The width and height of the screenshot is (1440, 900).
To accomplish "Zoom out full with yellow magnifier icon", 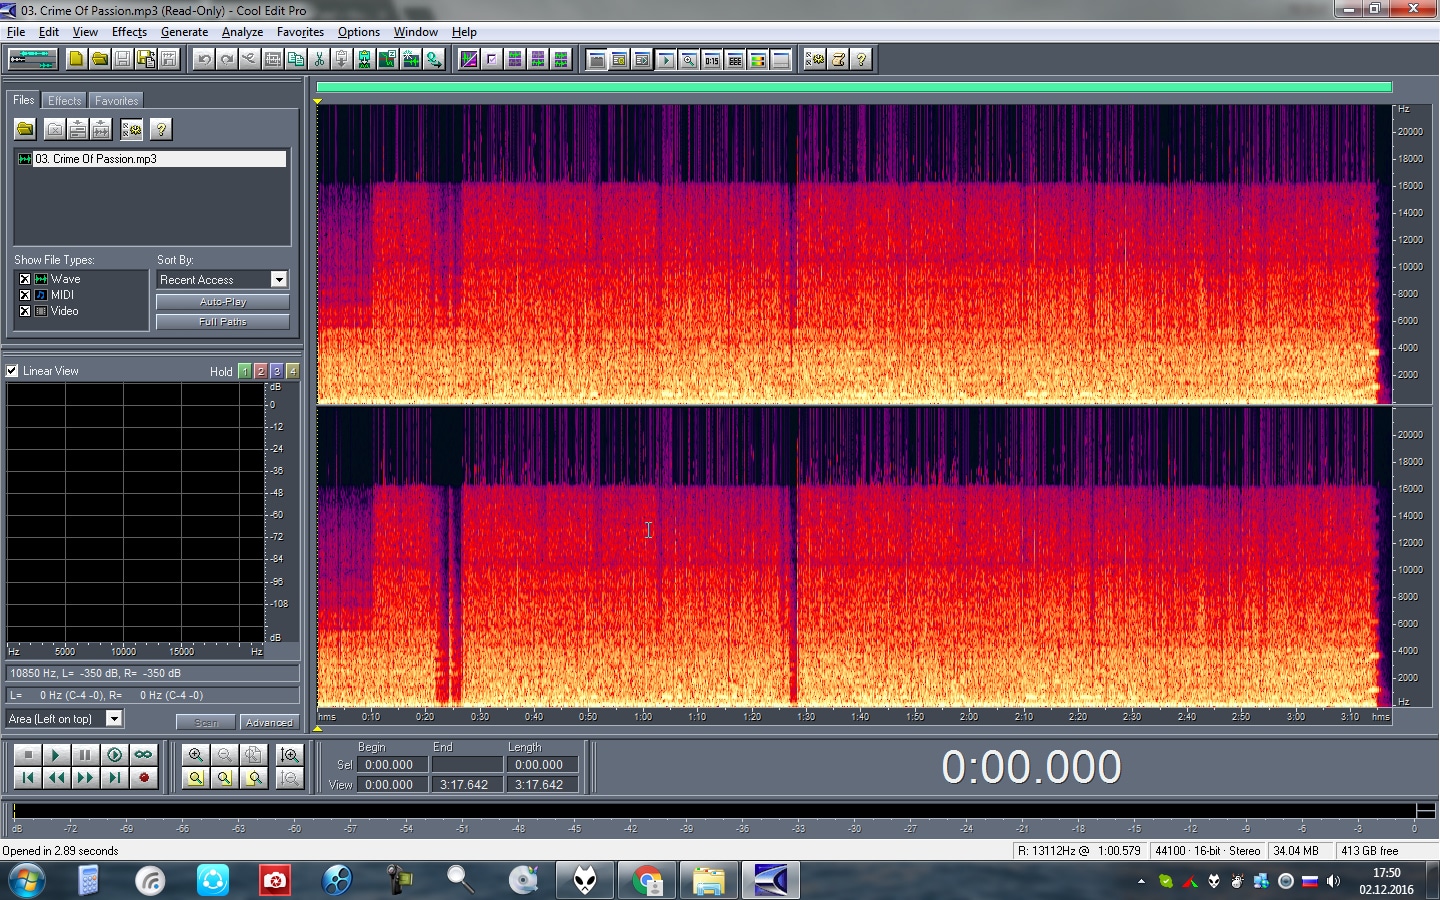I will pyautogui.click(x=196, y=777).
